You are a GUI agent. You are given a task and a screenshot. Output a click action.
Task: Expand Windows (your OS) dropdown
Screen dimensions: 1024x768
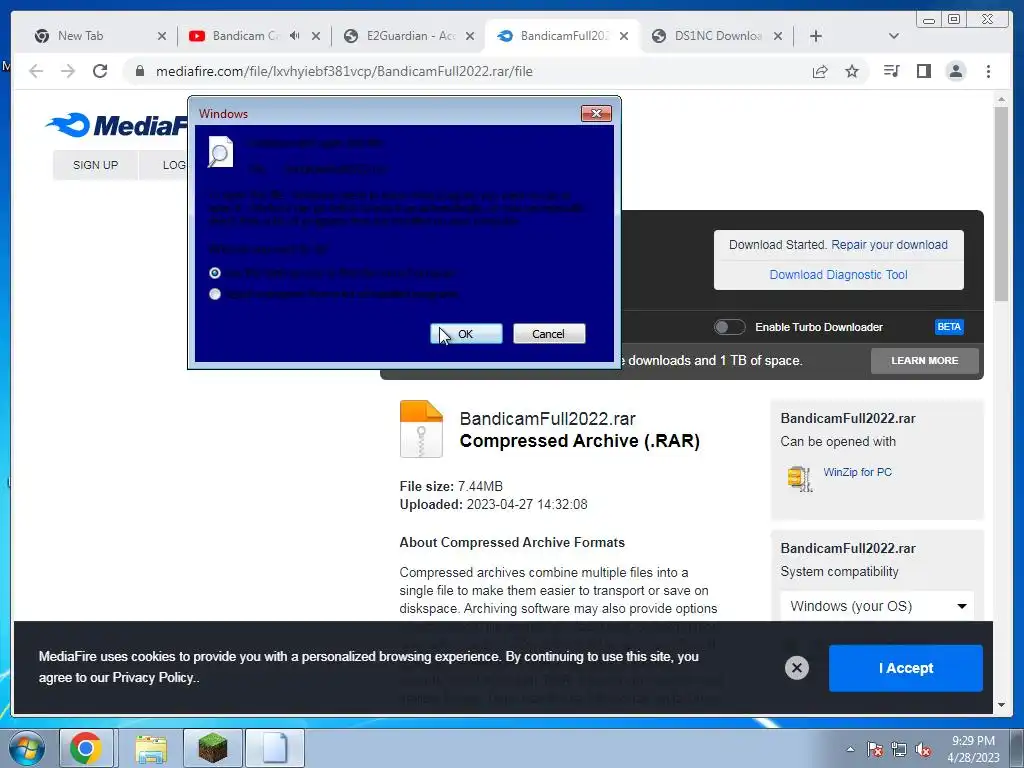tap(877, 606)
